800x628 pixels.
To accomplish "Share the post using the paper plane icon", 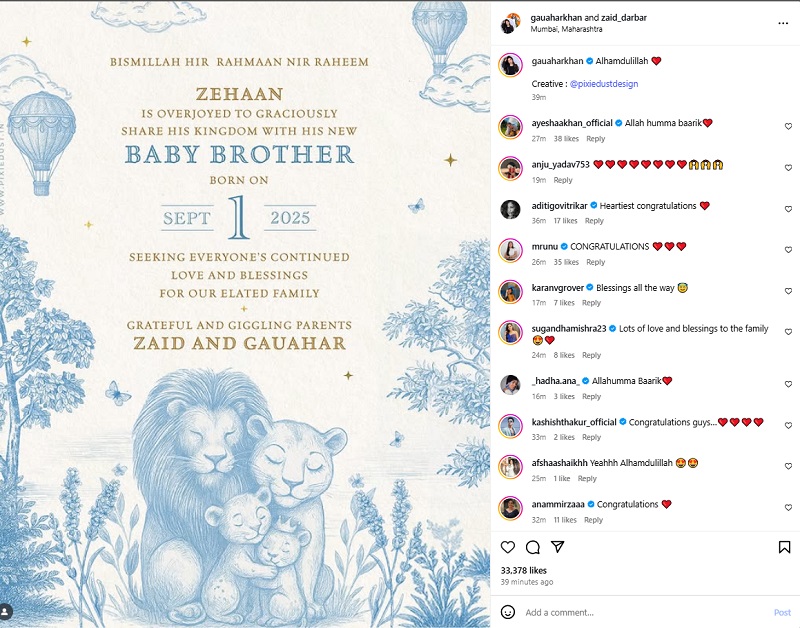I will (x=558, y=547).
